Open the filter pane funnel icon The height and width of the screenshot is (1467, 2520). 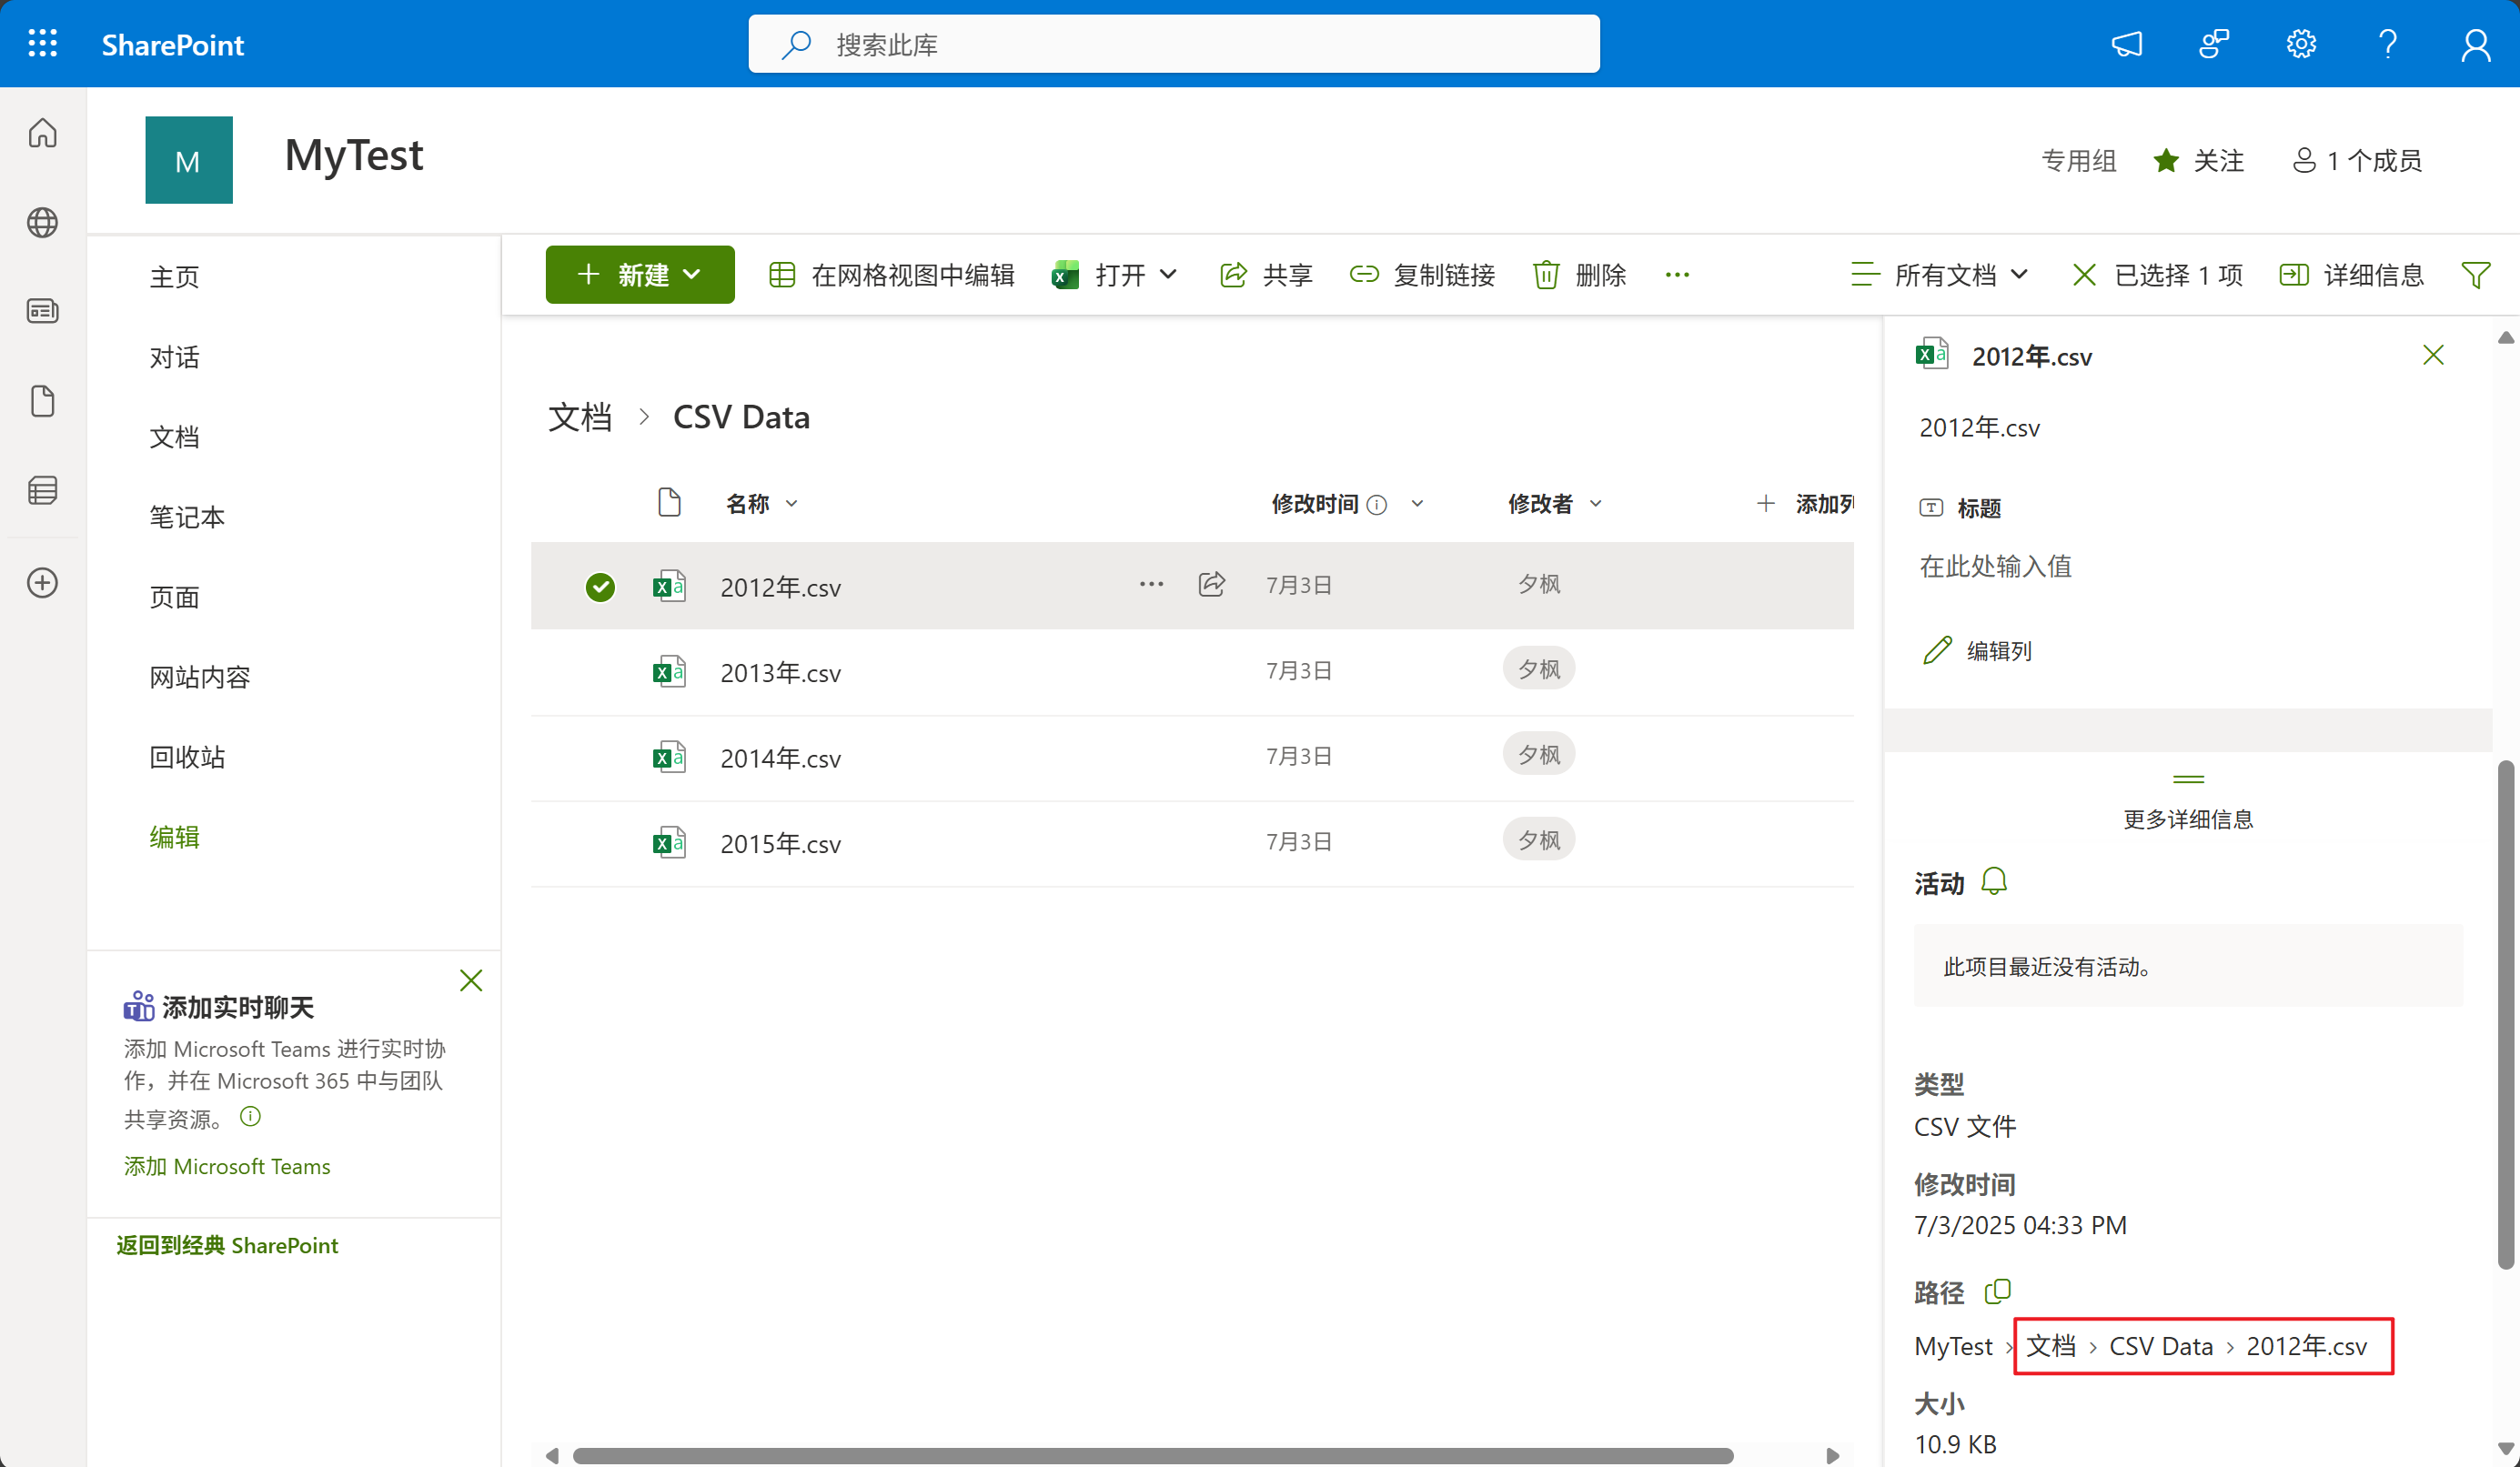pyautogui.click(x=2475, y=275)
